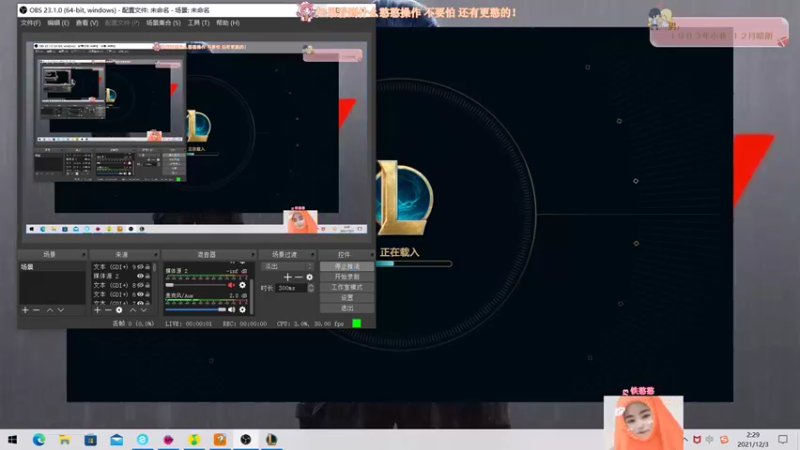Add a new source with the plus icon
Screen dimensions: 800x450
pyautogui.click(x=97, y=310)
